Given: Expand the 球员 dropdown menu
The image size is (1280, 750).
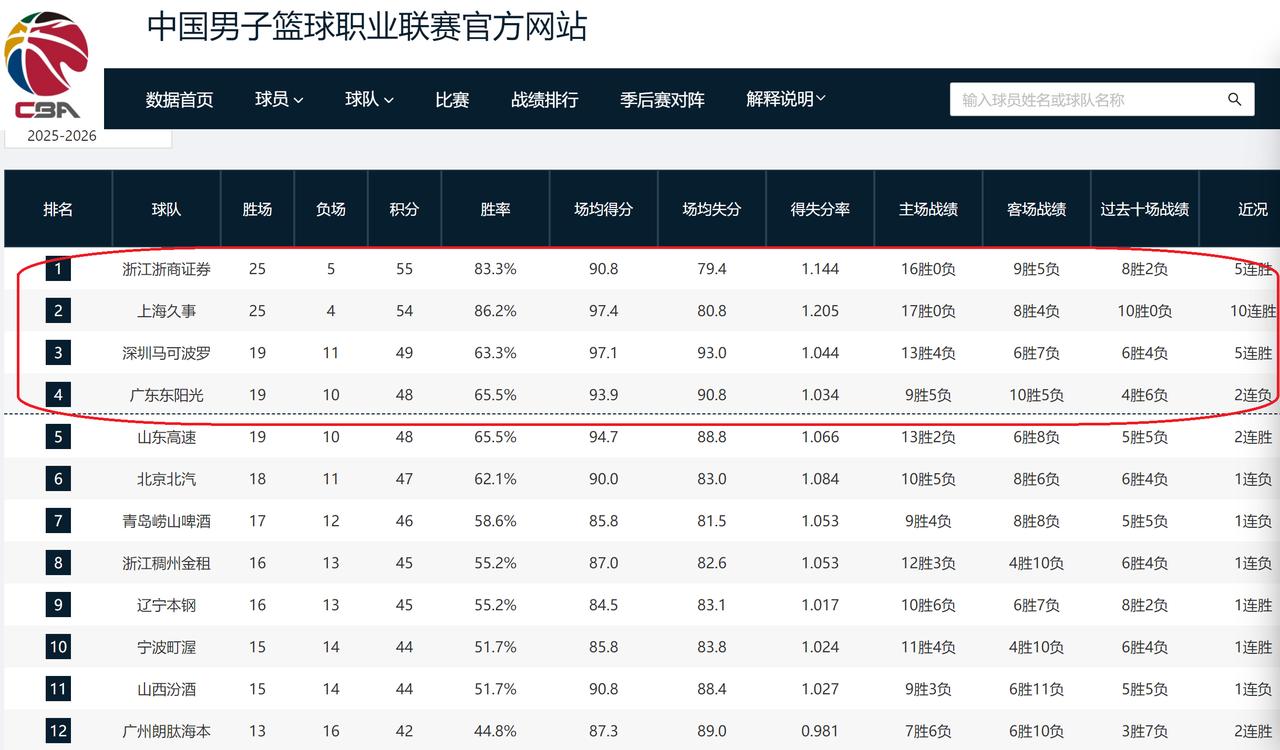Looking at the screenshot, I should coord(279,99).
